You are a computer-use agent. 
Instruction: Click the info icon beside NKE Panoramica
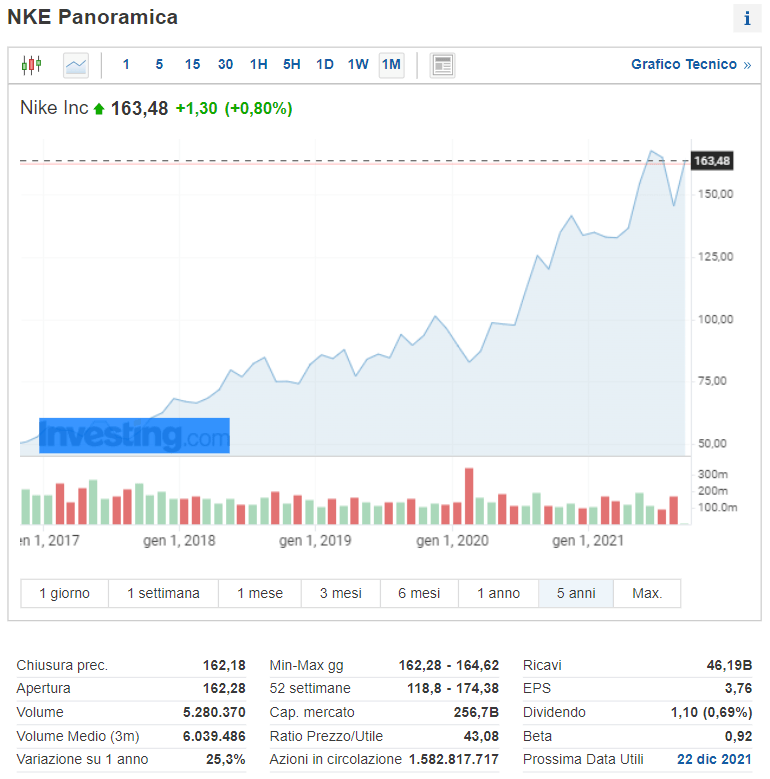(747, 19)
